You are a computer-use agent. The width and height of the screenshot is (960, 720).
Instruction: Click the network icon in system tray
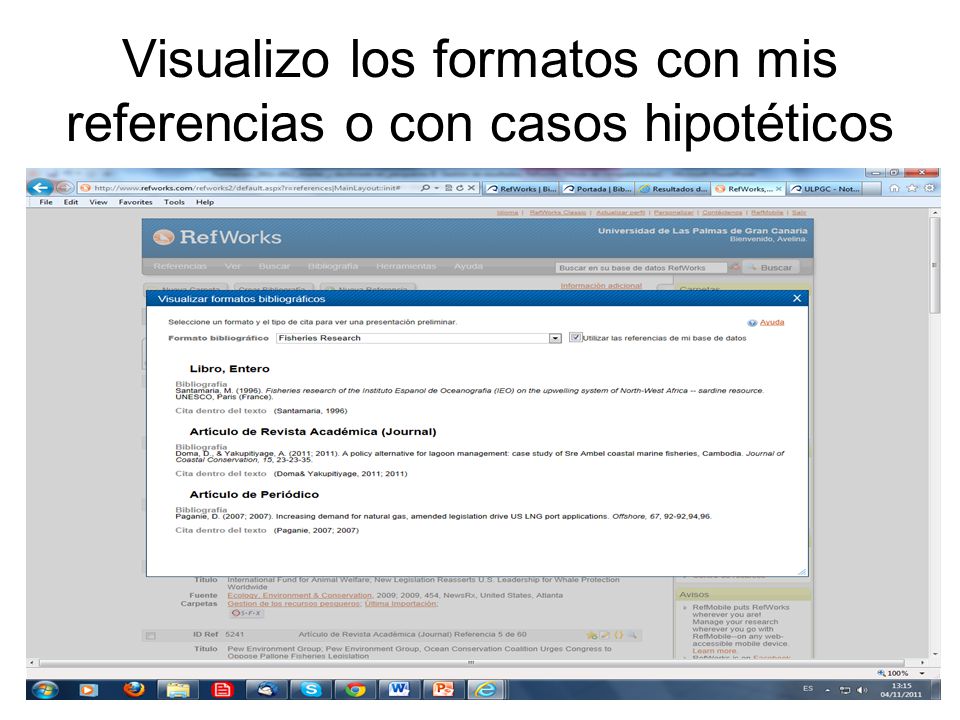click(845, 690)
